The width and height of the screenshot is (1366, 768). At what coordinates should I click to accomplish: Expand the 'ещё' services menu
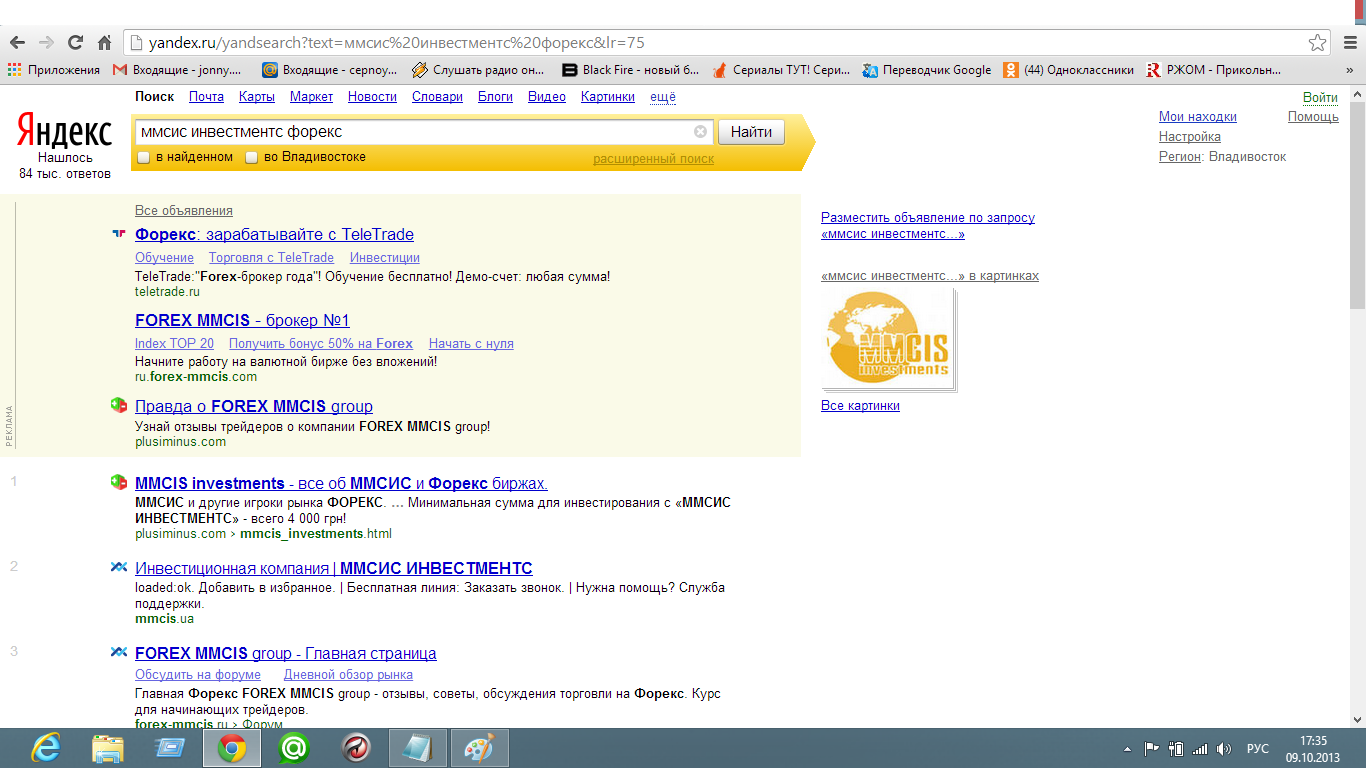point(663,97)
